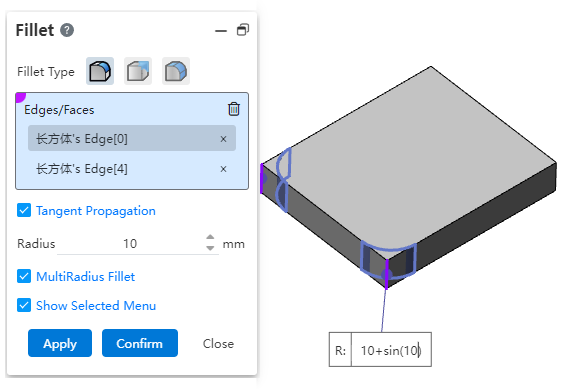Viewport: 564px width, 389px height.
Task: Remove Edge[4] from selection list
Action: click(223, 169)
